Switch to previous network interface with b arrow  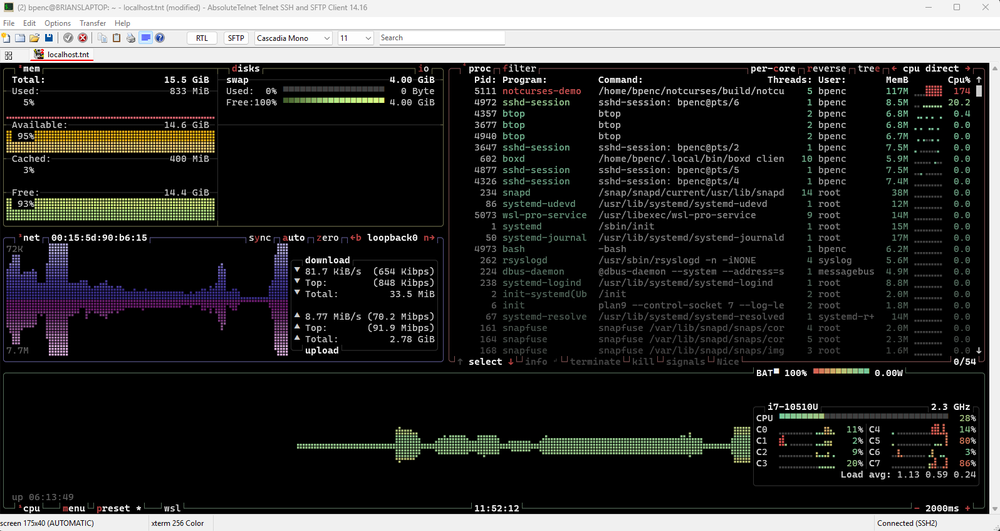coord(356,238)
